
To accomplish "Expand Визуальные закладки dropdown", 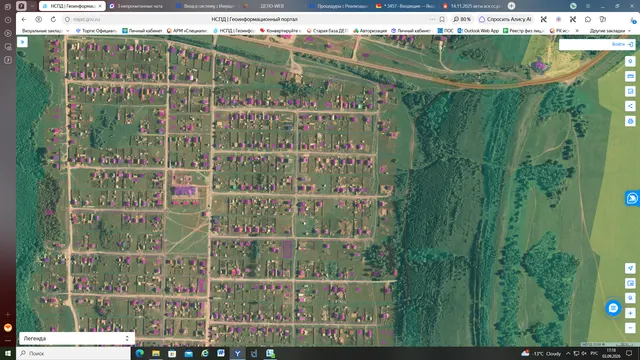I will 45,31.
